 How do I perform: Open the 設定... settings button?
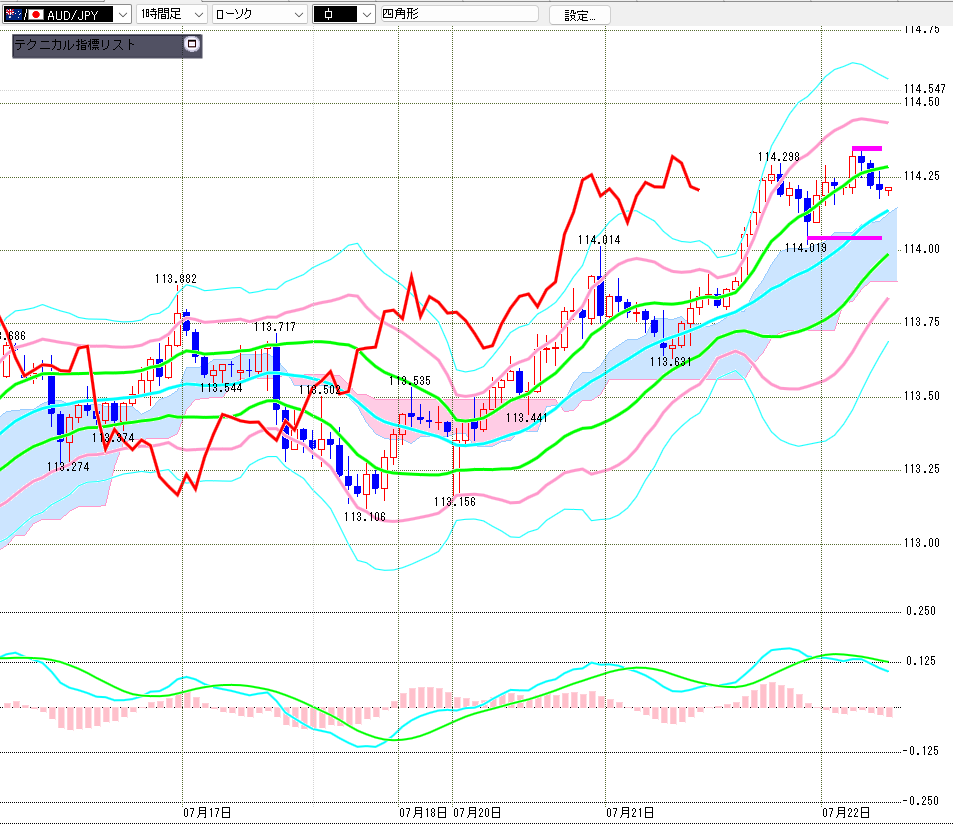[x=580, y=15]
